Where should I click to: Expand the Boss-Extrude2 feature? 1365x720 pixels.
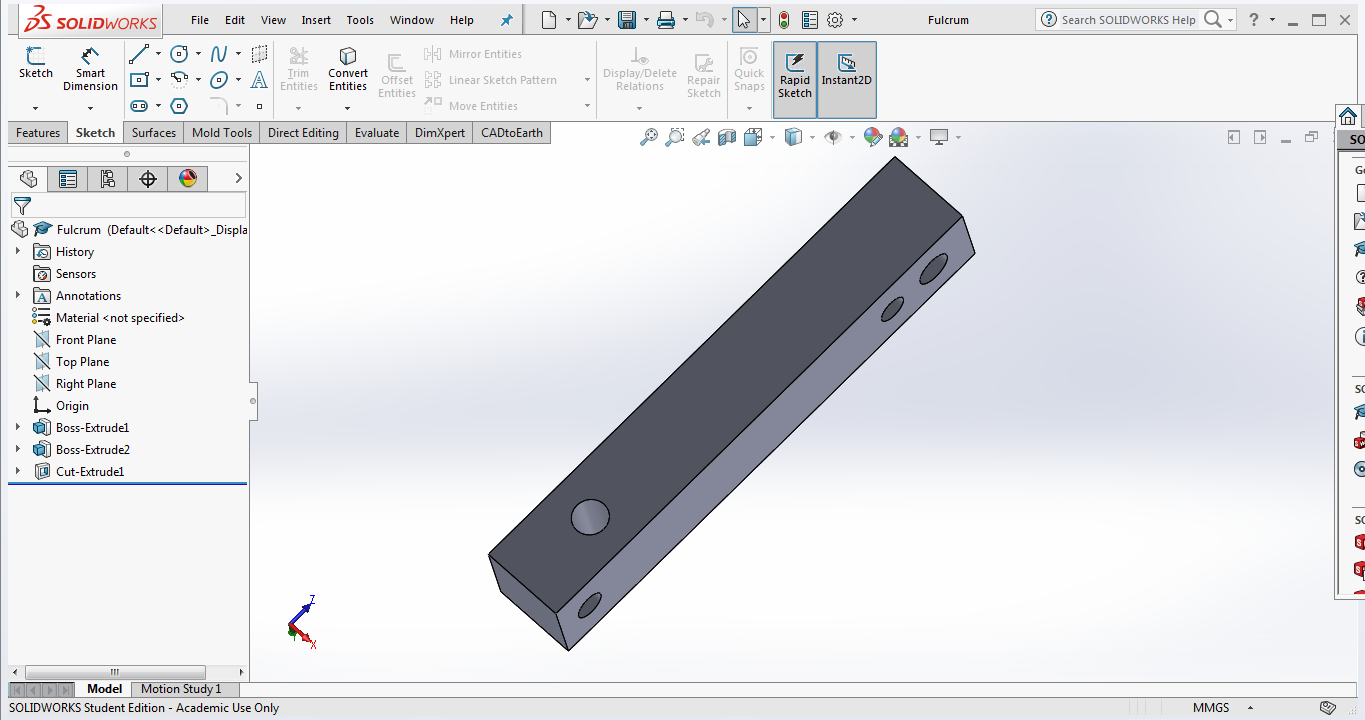[18, 449]
